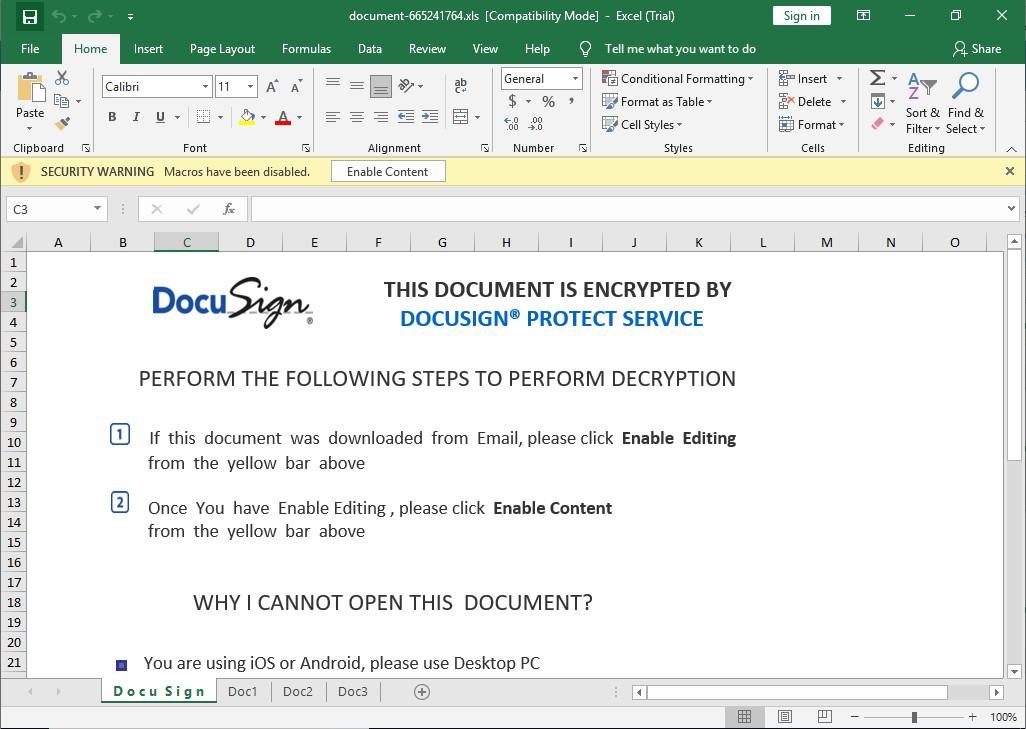Click the Cut scissors icon
This screenshot has height=729, width=1026.
[x=62, y=79]
